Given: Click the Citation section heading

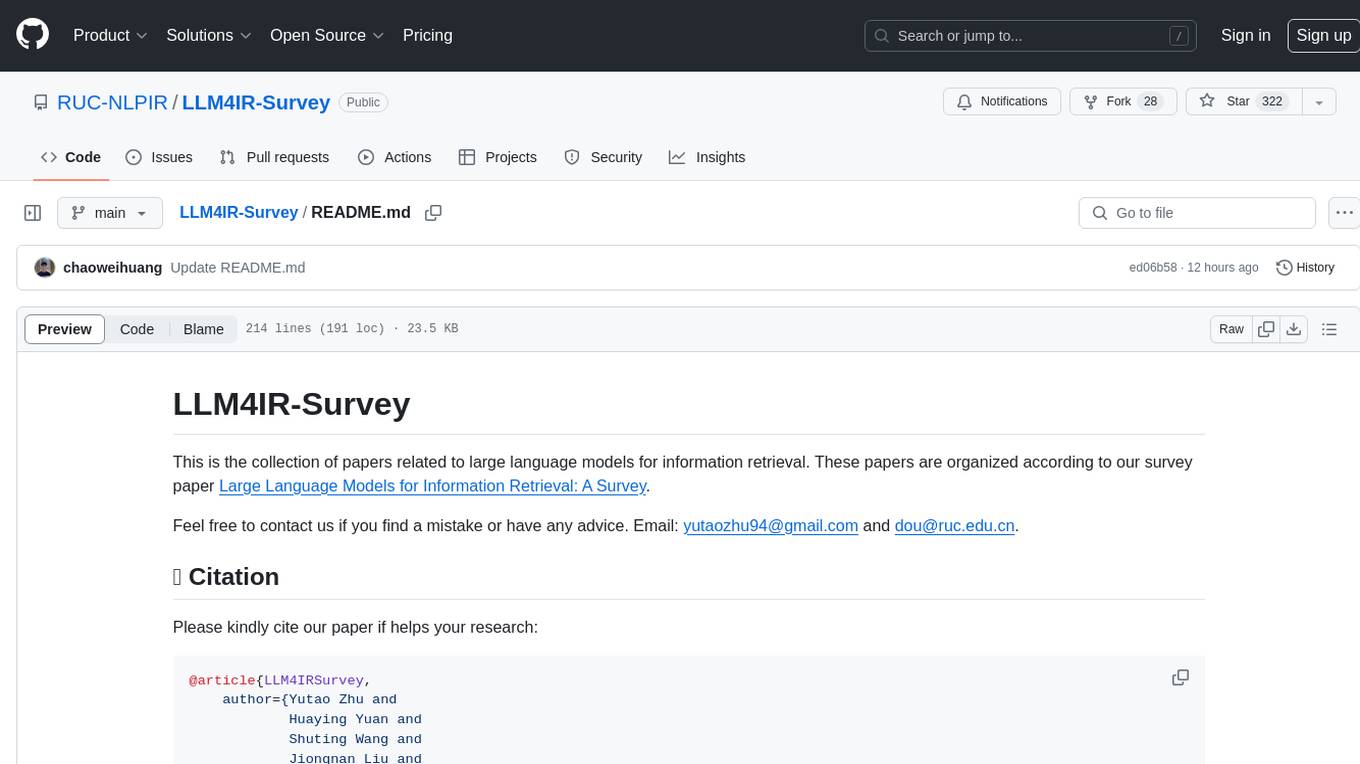Looking at the screenshot, I should pos(226,577).
